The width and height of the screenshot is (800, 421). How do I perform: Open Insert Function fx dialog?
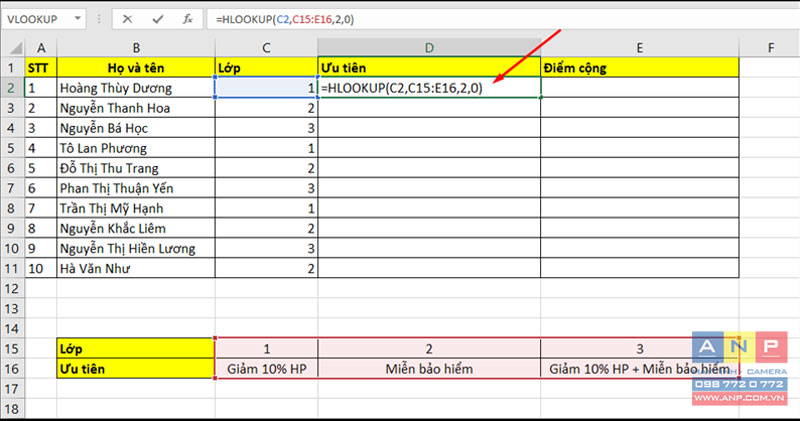pyautogui.click(x=187, y=19)
